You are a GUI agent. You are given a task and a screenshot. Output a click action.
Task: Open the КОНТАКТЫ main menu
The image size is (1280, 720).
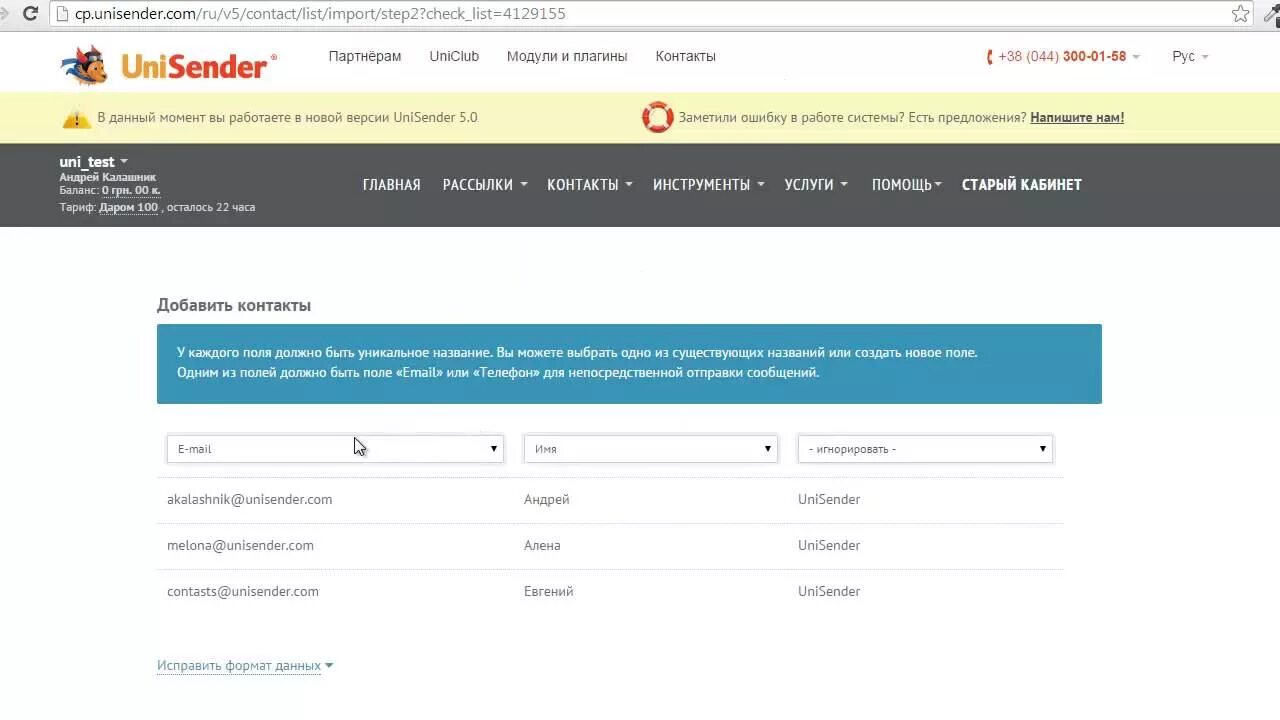point(590,185)
